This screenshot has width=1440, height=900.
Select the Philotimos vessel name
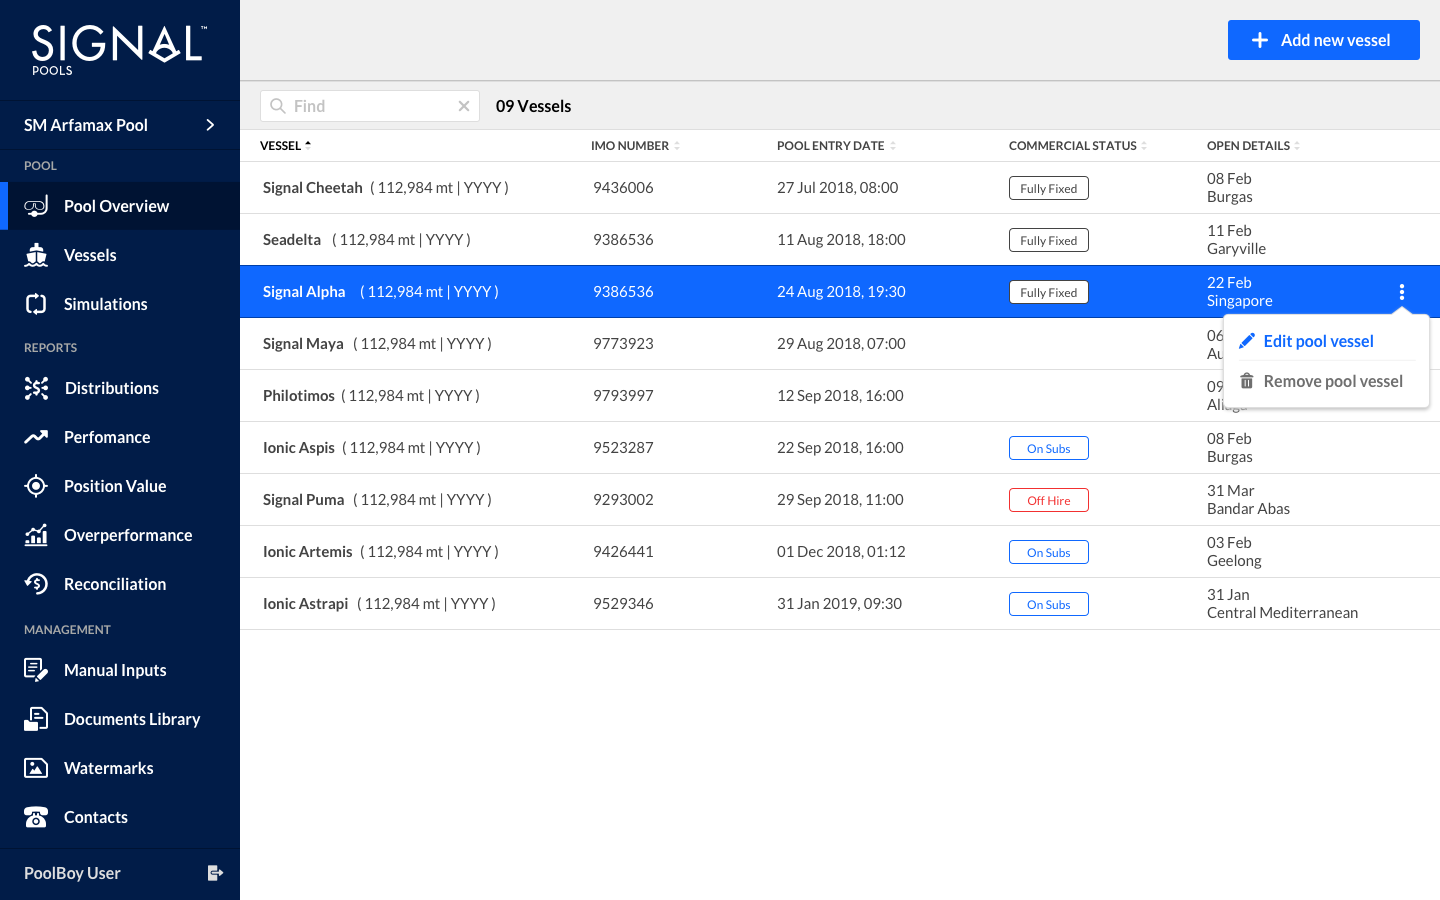click(x=299, y=396)
